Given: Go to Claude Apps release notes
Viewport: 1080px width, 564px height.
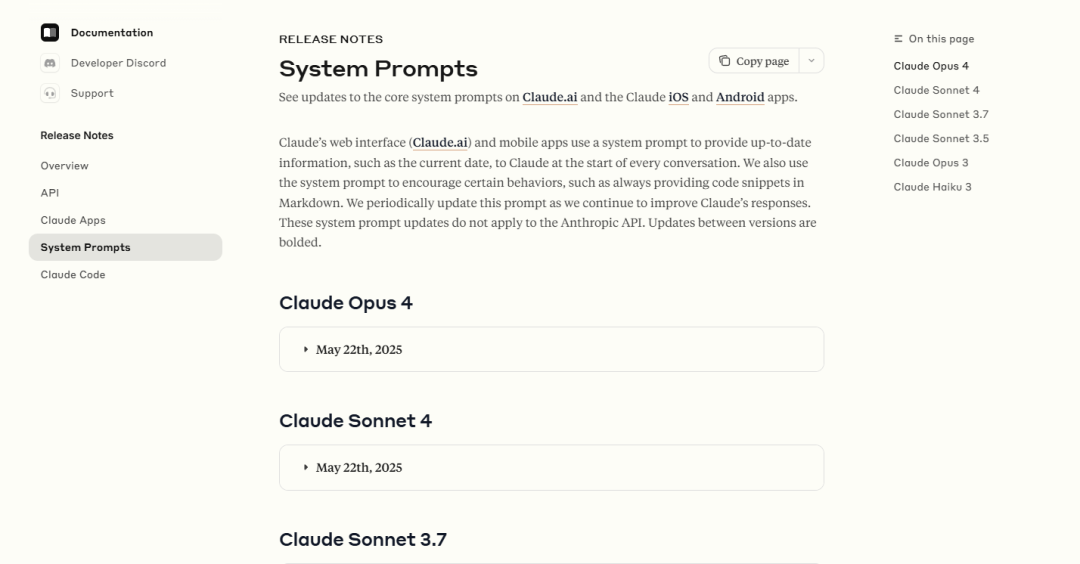Looking at the screenshot, I should click(x=73, y=220).
